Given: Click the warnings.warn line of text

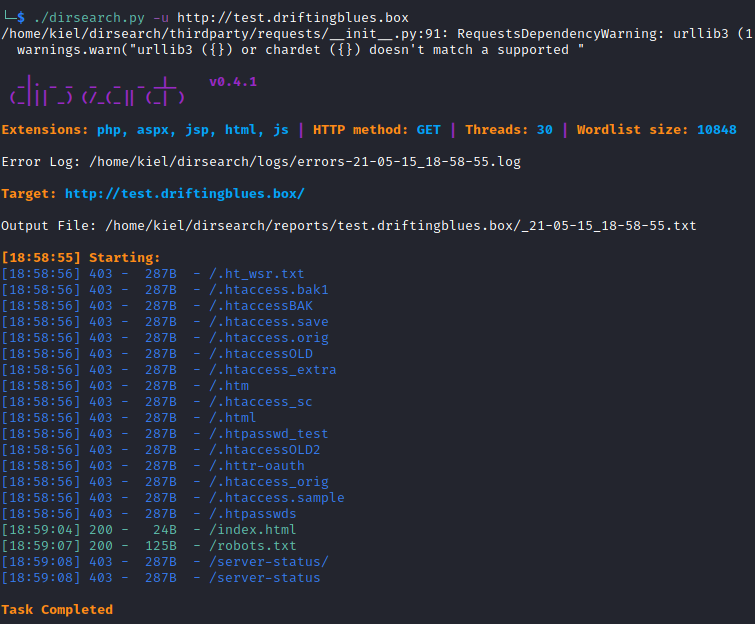Looking at the screenshot, I should click(300, 50).
